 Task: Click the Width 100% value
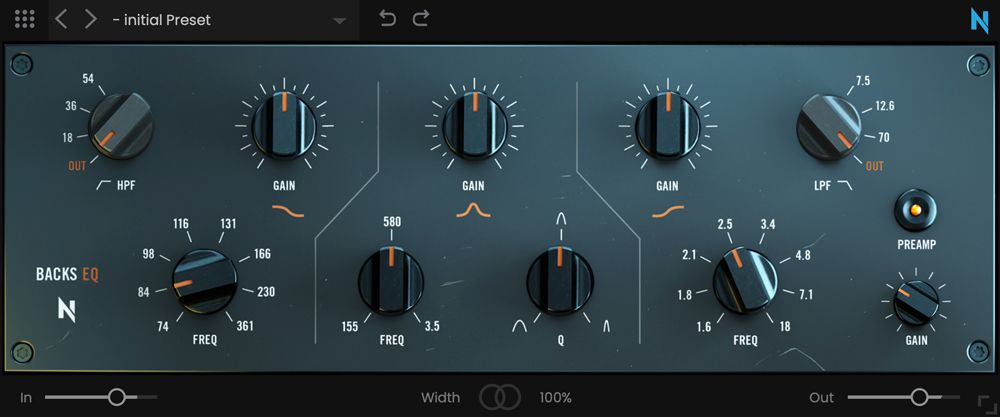coord(556,397)
